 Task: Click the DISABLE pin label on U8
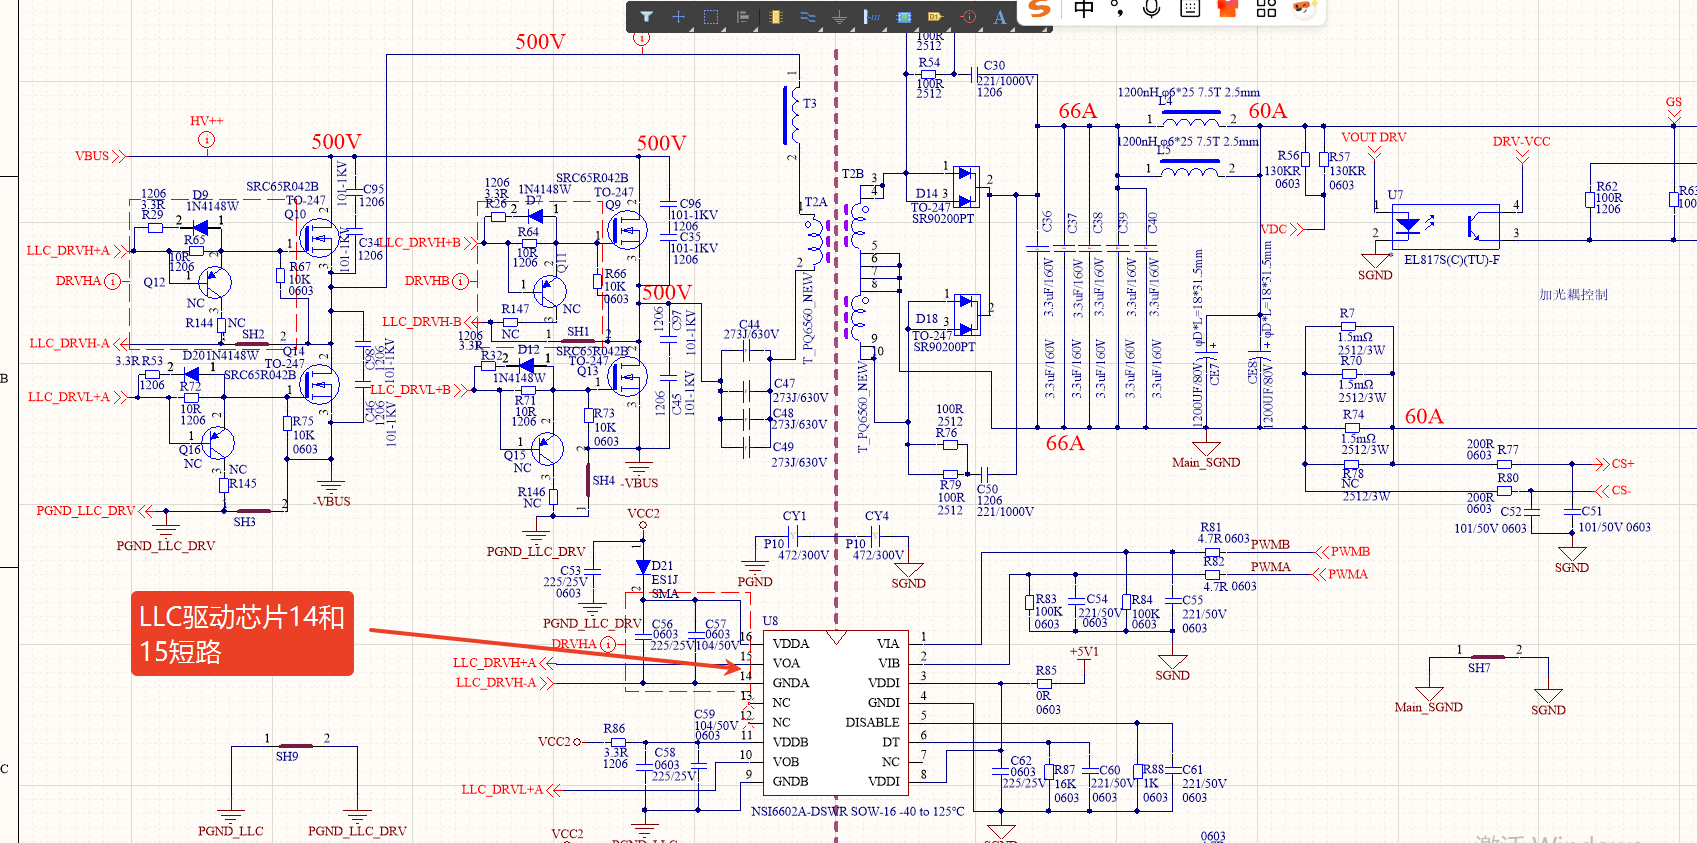point(872,722)
